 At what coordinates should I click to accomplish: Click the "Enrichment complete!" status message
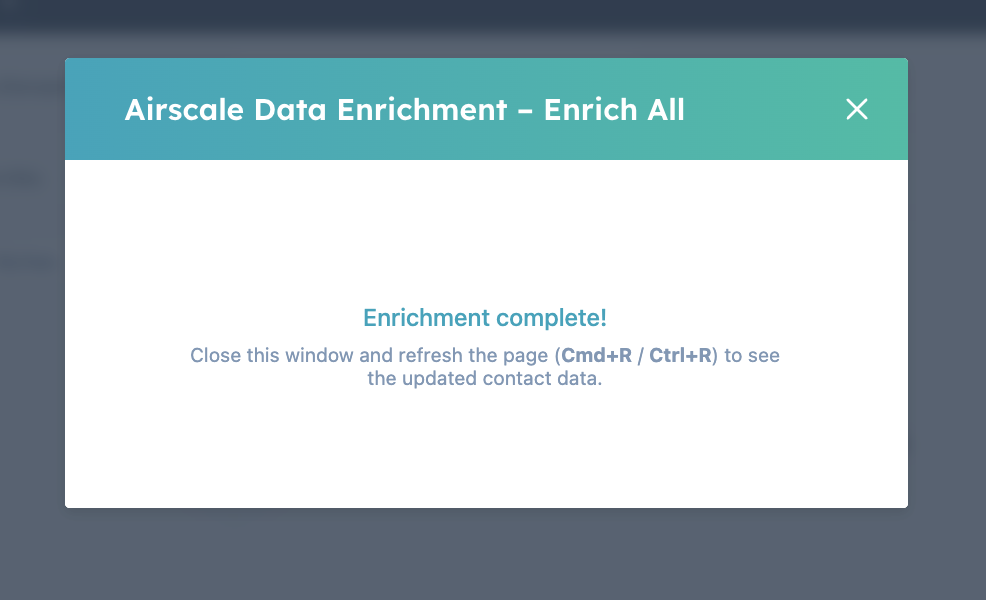click(x=484, y=317)
